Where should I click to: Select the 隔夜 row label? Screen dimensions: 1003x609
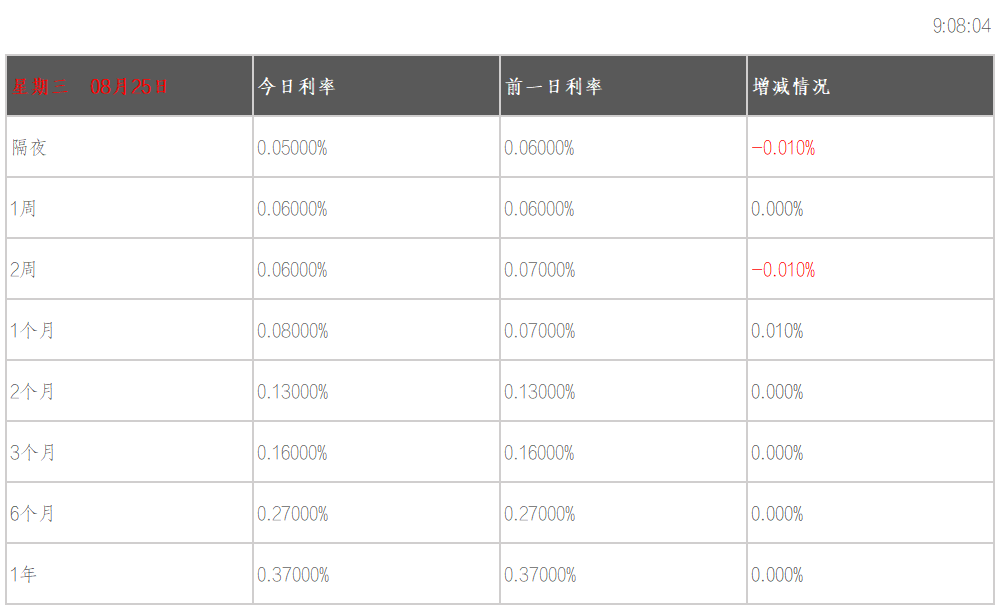click(29, 148)
